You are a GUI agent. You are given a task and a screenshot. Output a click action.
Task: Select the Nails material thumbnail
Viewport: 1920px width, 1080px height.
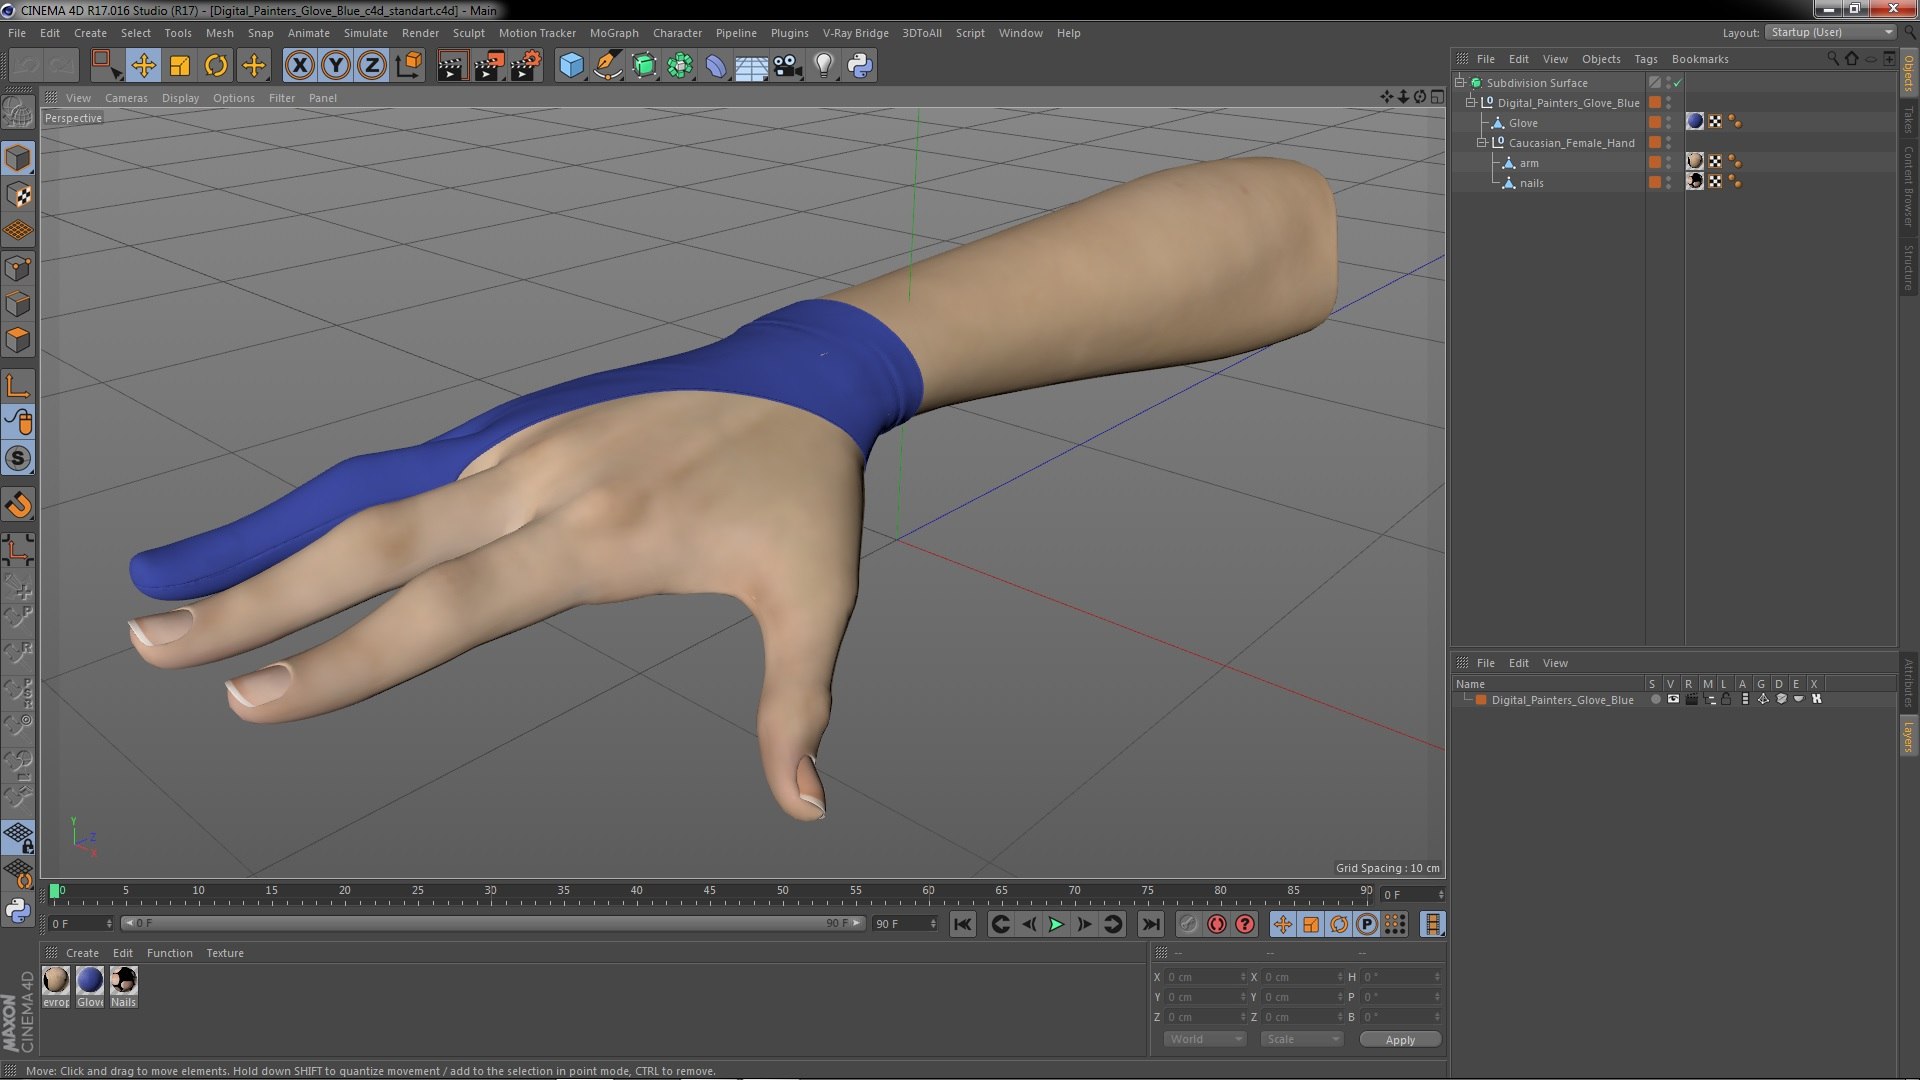pos(123,987)
